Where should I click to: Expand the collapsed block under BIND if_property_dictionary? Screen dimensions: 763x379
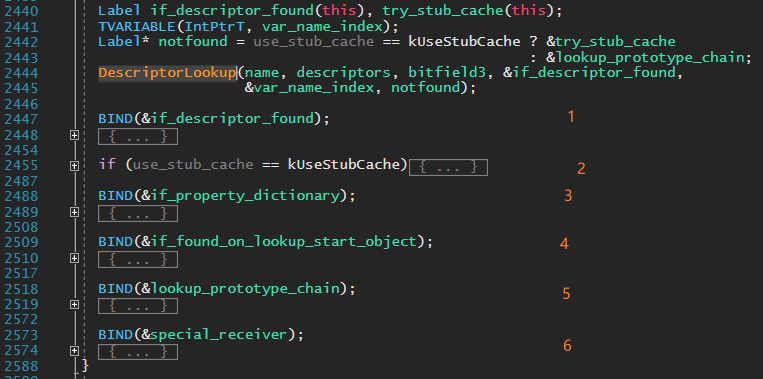pyautogui.click(x=74, y=212)
